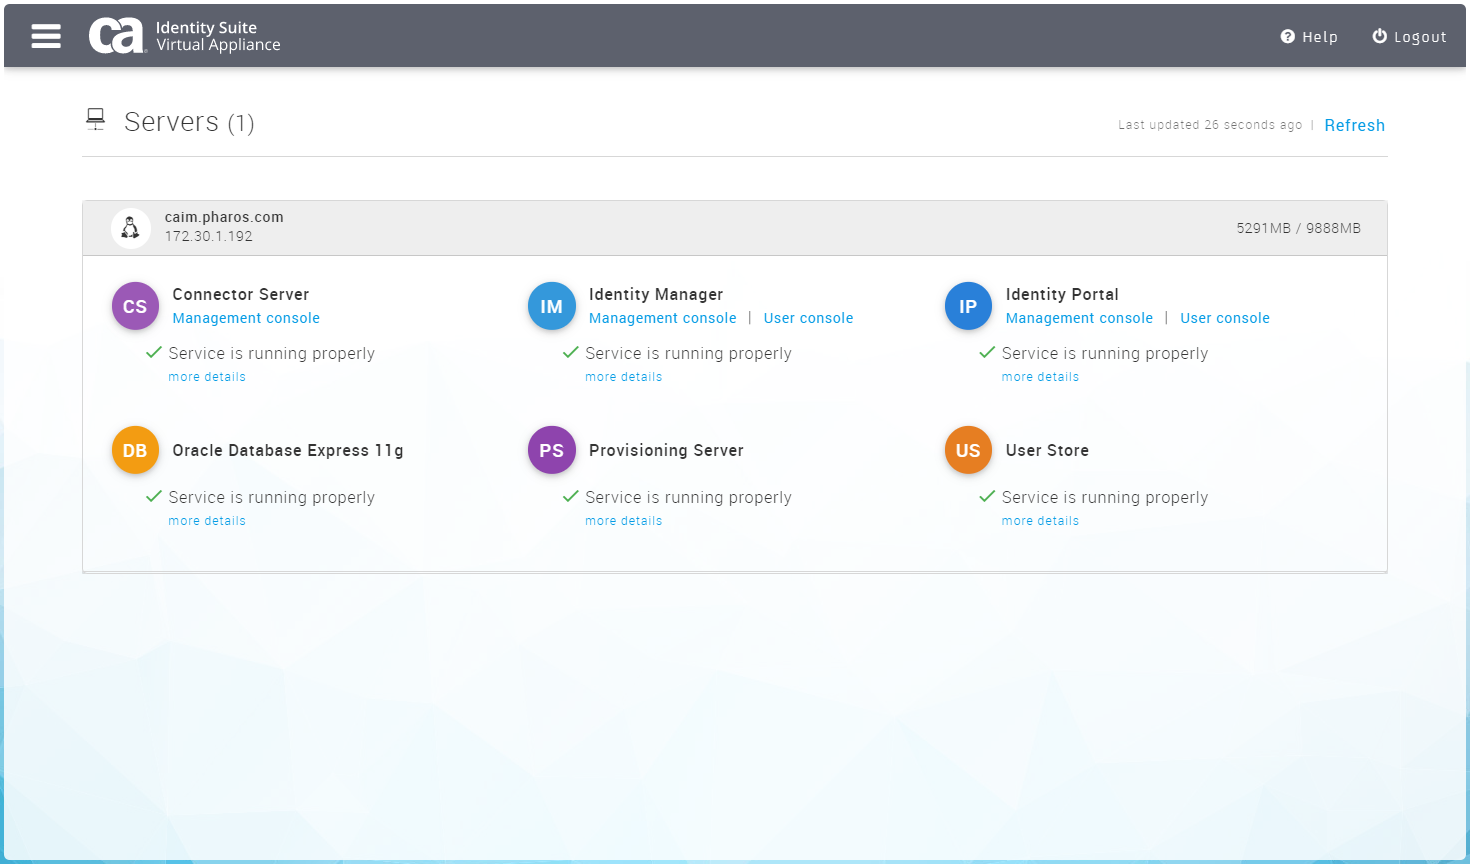Log out using the Logout button
This screenshot has height=864, width=1470.
[x=1409, y=37]
